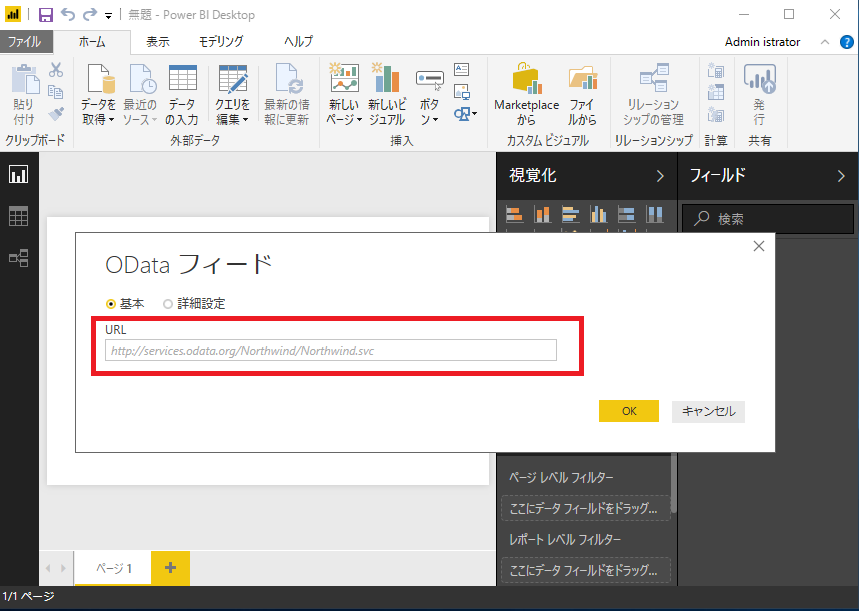Close the OData フィード dialog
This screenshot has height=611, width=859.
tap(759, 246)
